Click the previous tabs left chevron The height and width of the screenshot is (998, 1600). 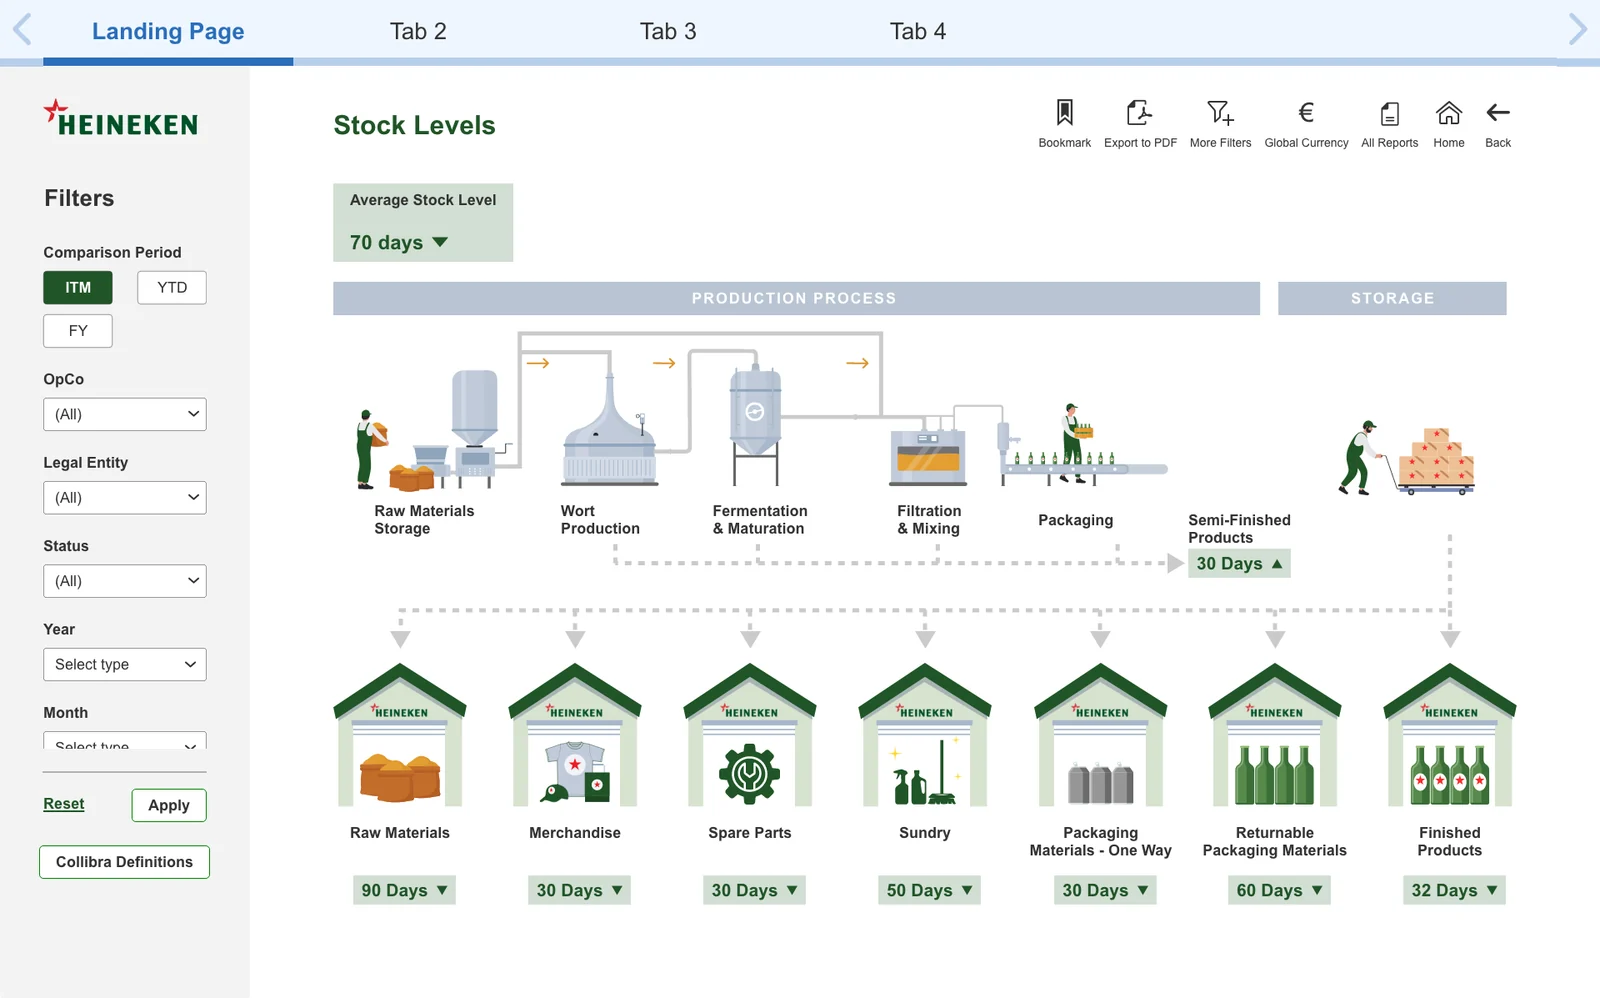pos(22,29)
